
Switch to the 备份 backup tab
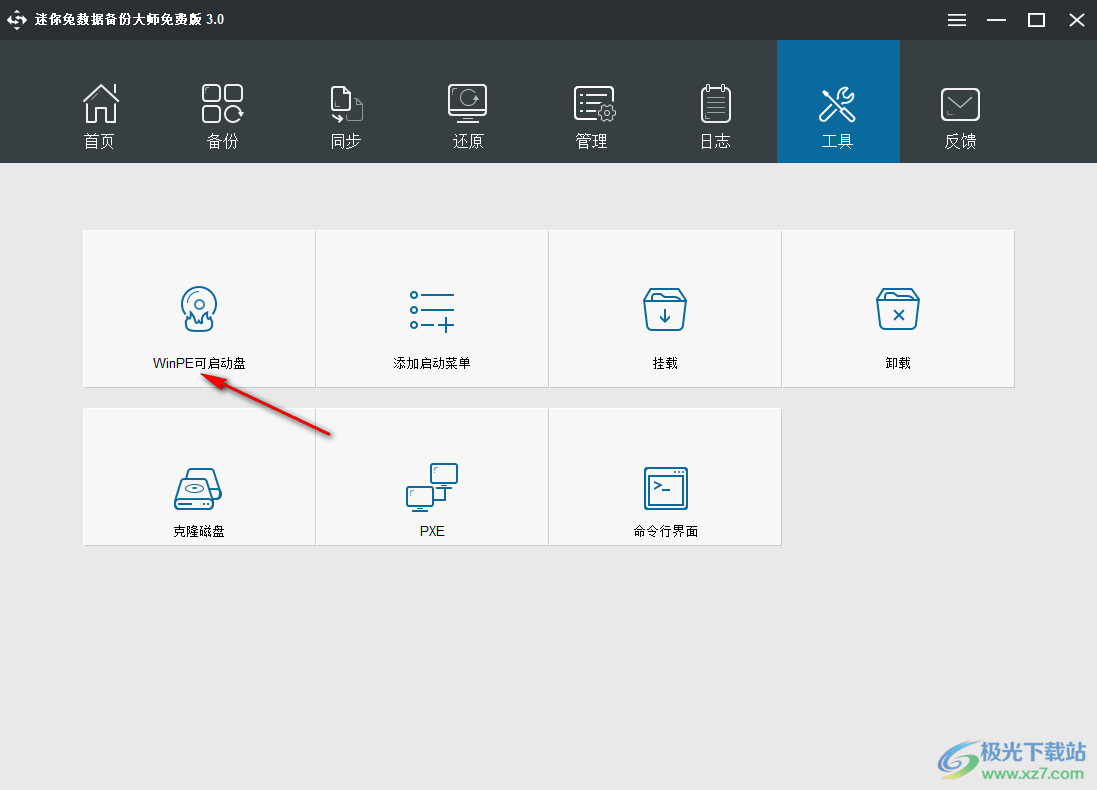[x=222, y=115]
